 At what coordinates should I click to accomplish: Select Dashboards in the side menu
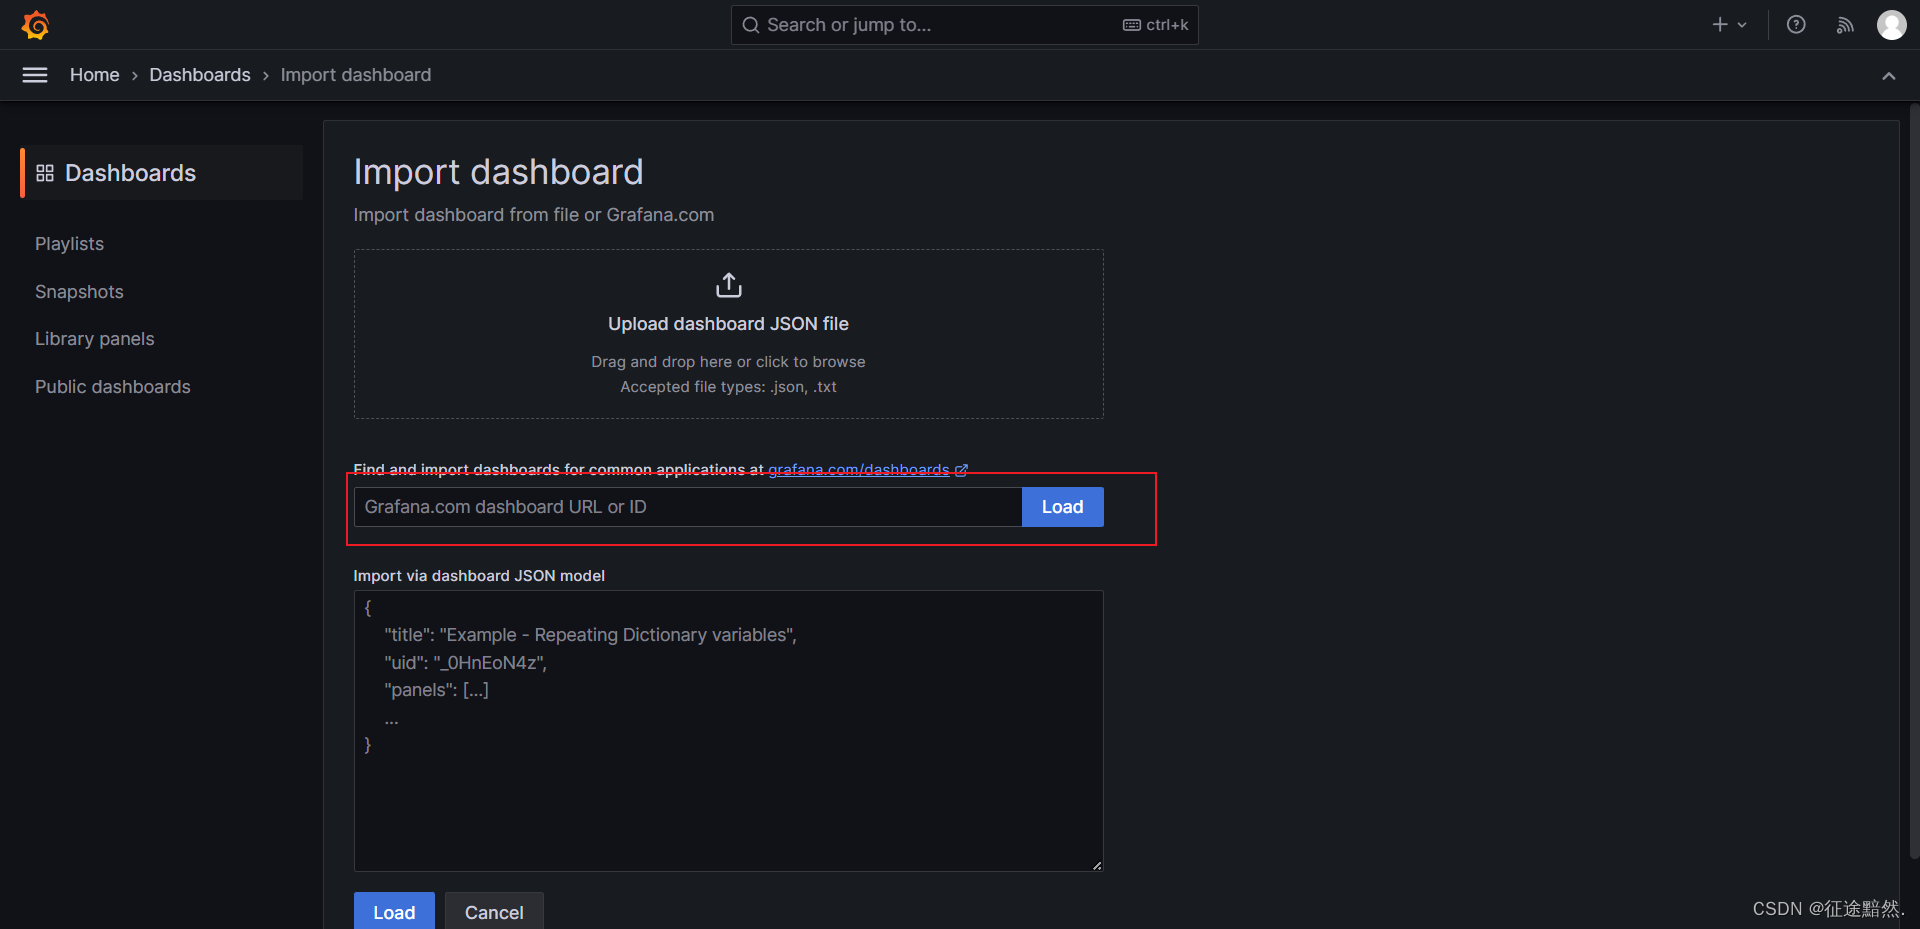pos(162,173)
